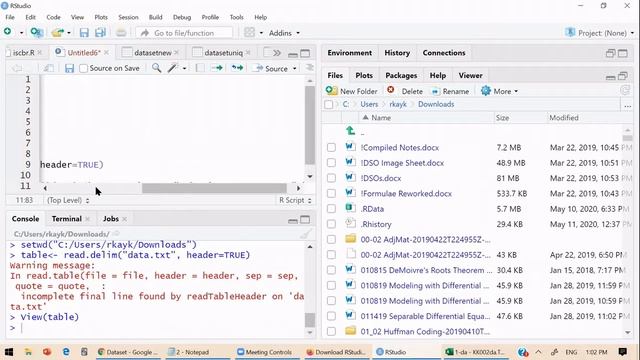The height and width of the screenshot is (360, 640).
Task: Rename the selected file in Files pane
Action: click(450, 91)
